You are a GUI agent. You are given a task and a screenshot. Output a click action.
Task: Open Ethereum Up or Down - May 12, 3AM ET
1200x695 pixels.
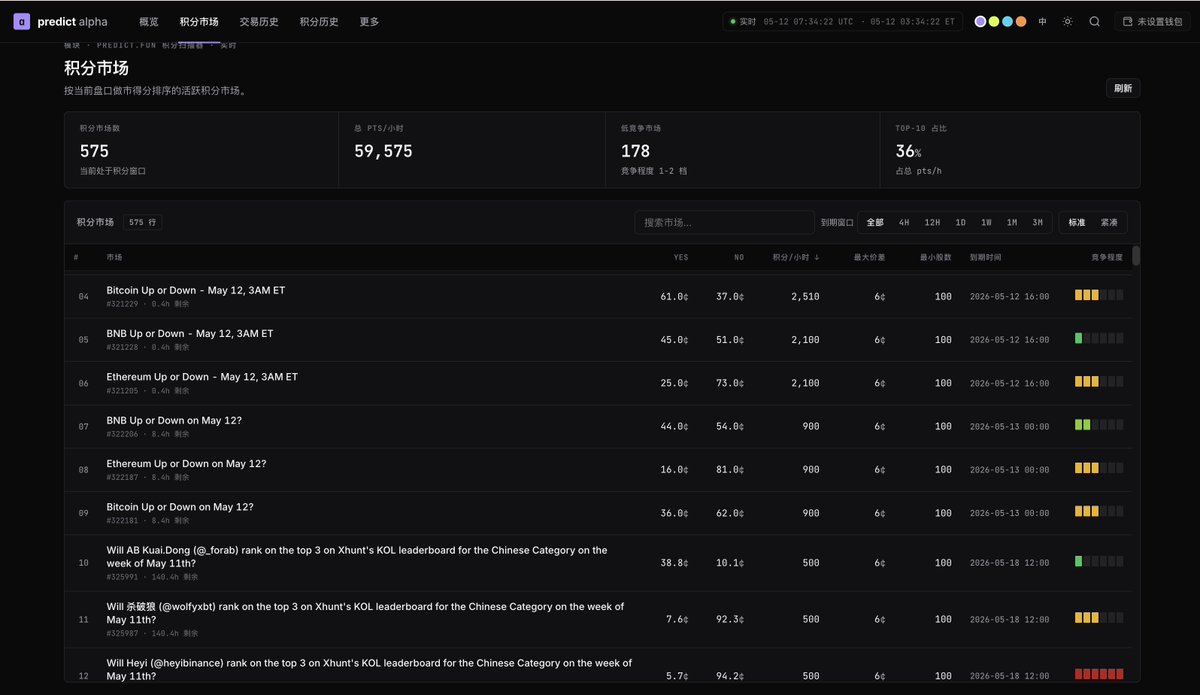[x=202, y=377]
